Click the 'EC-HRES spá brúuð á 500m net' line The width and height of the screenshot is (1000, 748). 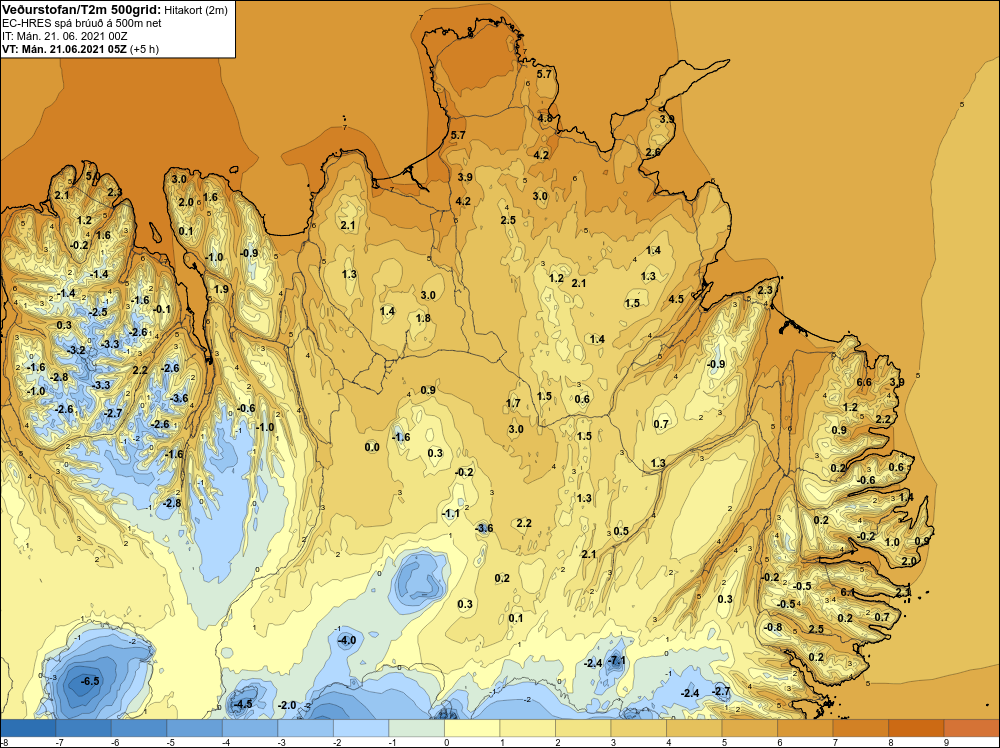(x=82, y=23)
